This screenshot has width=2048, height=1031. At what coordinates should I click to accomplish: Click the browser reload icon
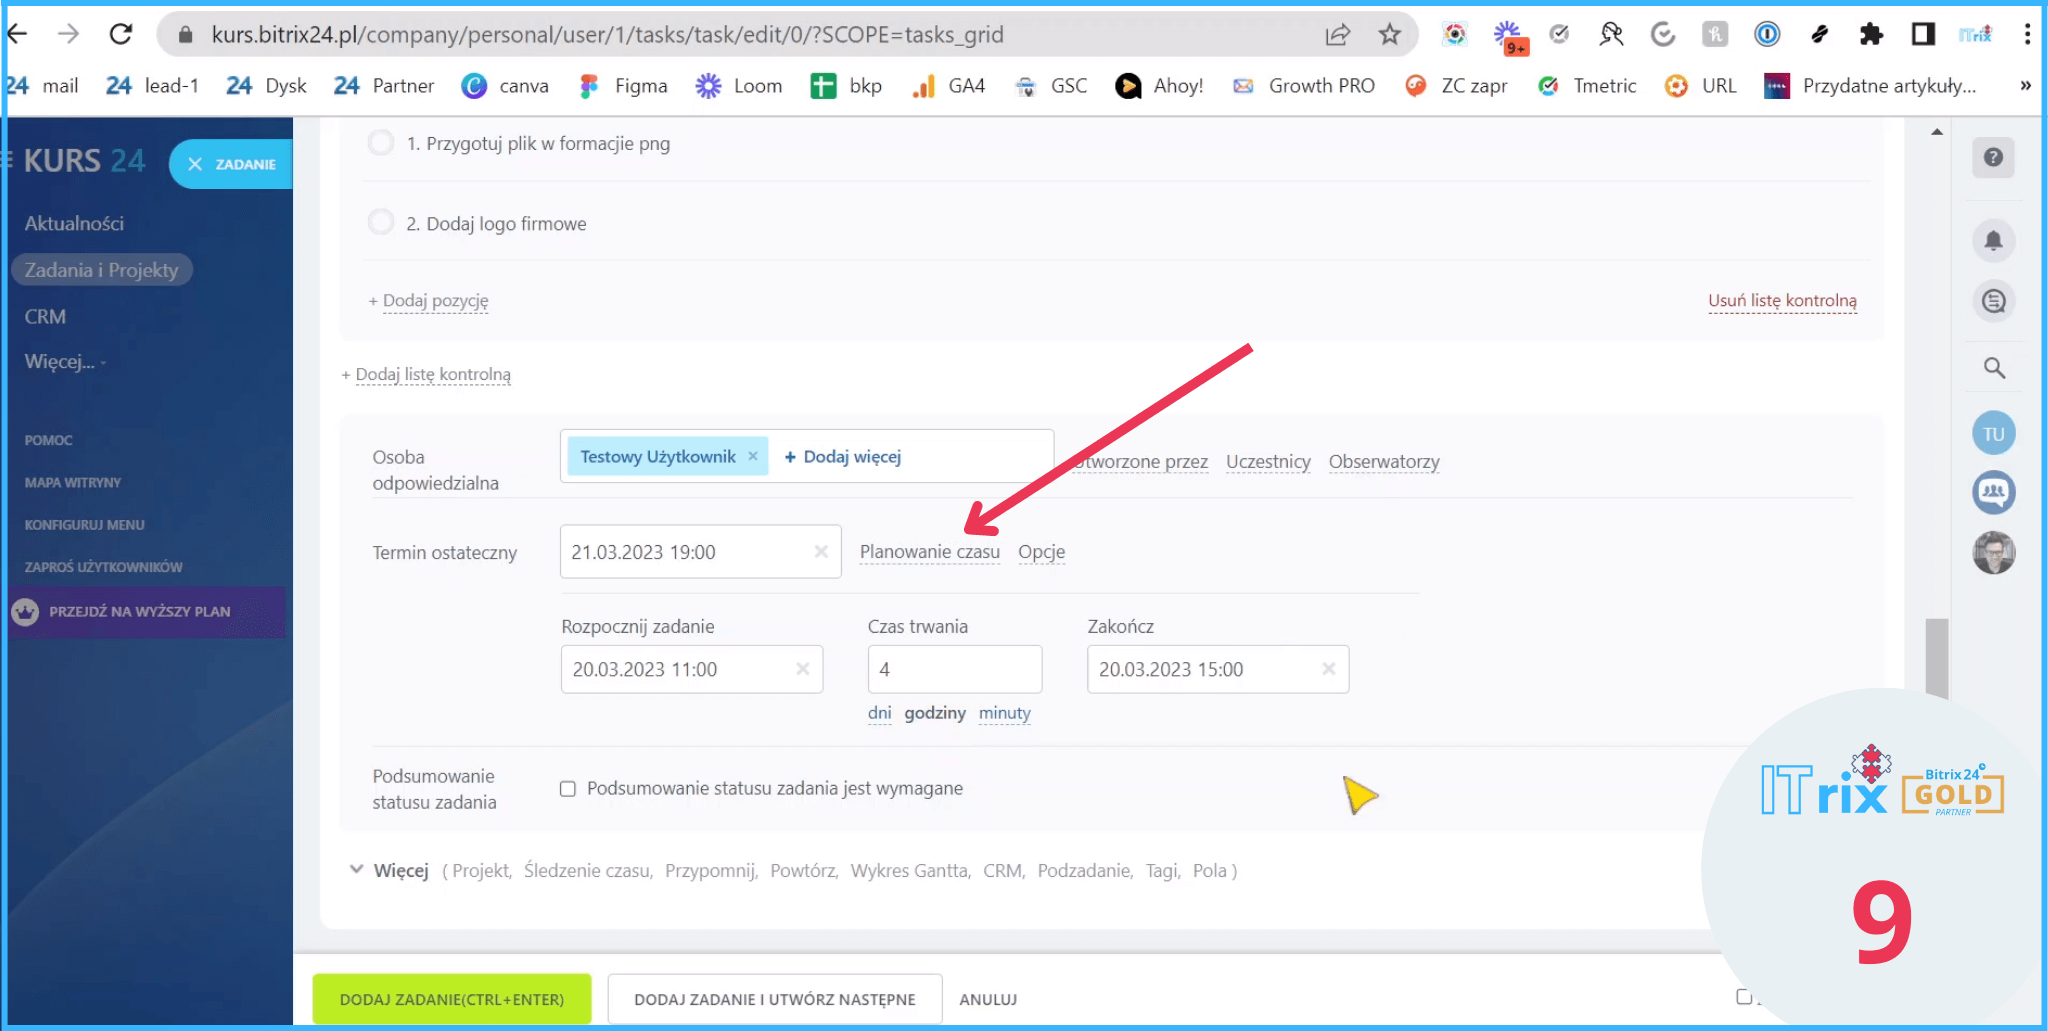(x=121, y=35)
